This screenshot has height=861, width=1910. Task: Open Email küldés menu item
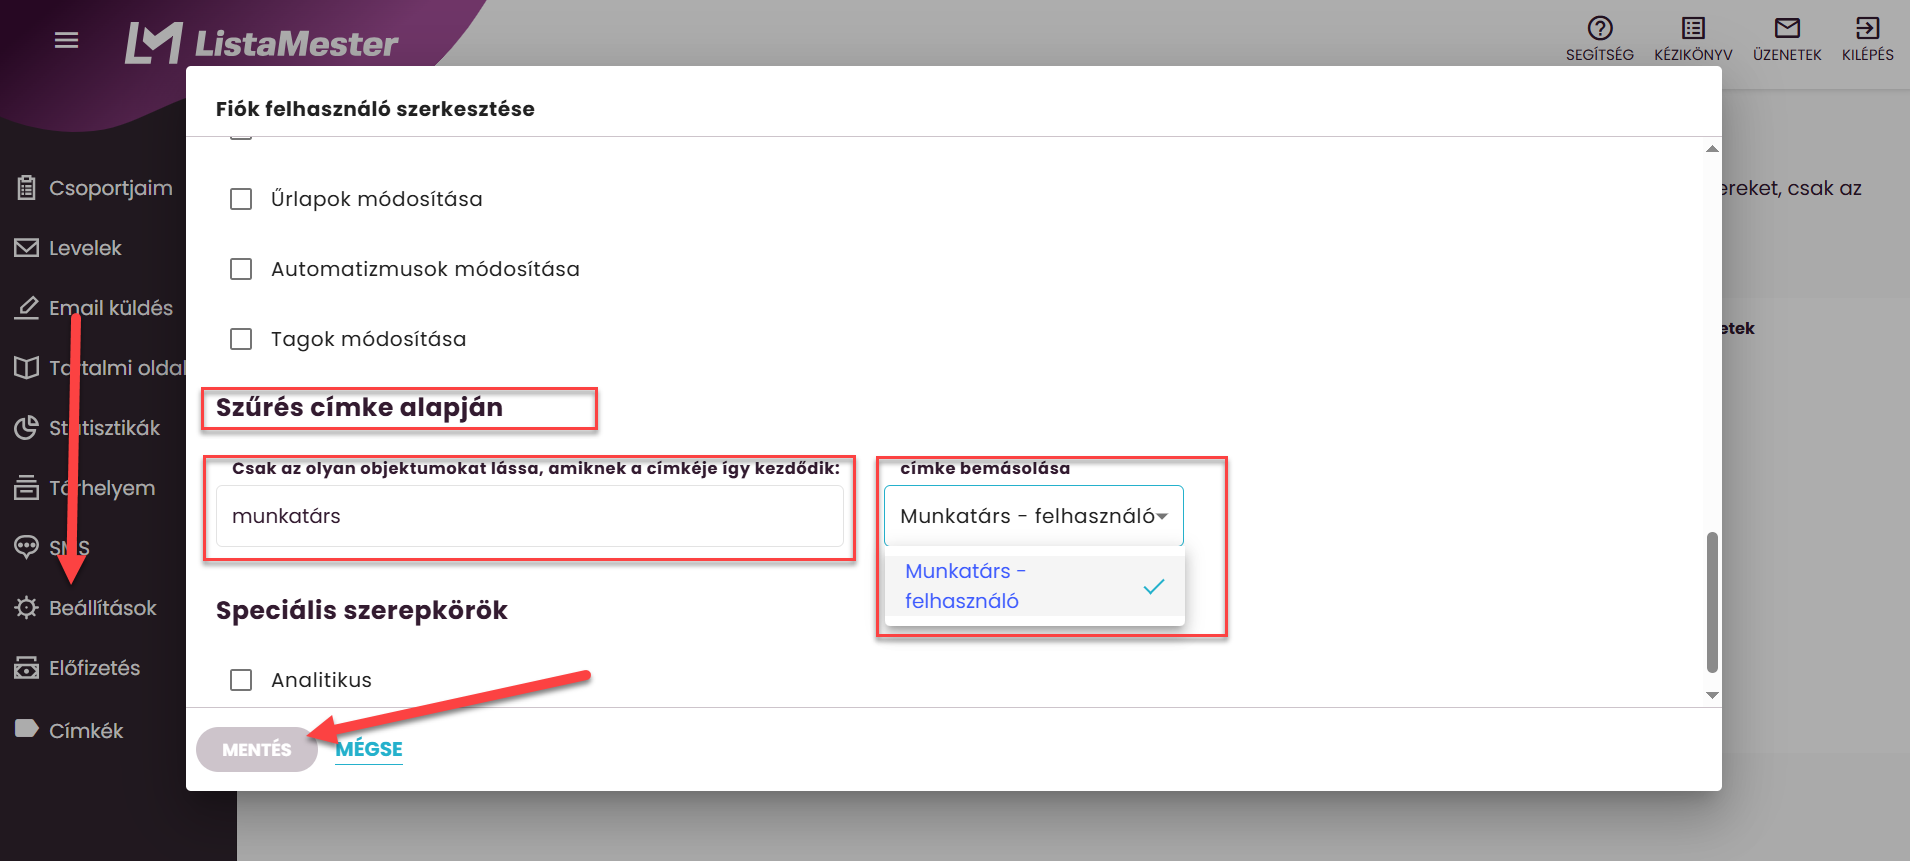111,308
